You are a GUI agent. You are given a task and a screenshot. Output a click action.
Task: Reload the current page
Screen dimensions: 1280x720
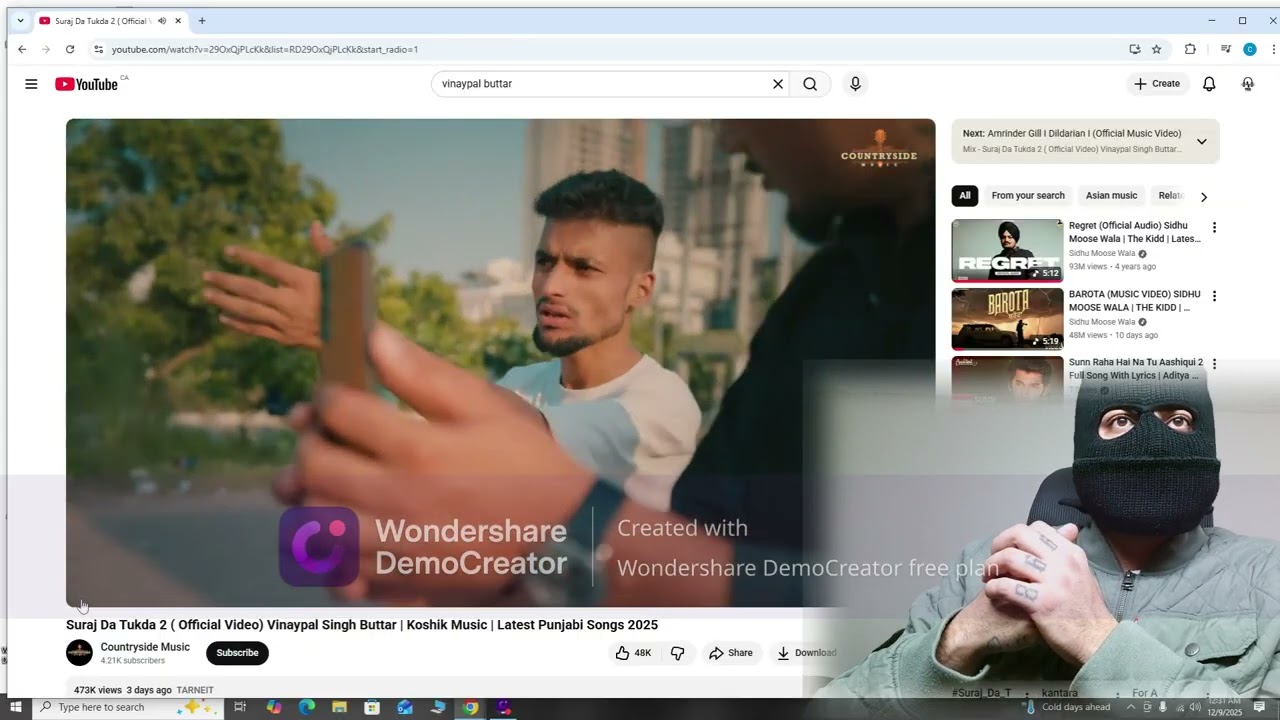coord(70,49)
